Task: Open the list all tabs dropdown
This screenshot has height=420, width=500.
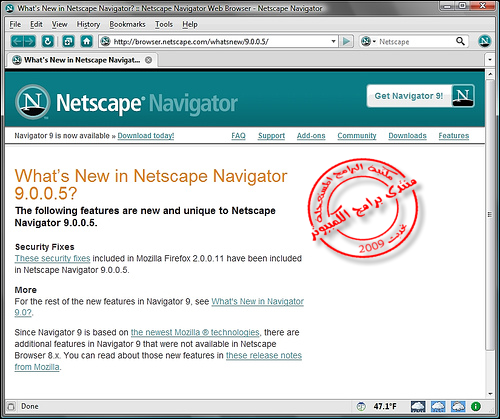Action: (490, 60)
